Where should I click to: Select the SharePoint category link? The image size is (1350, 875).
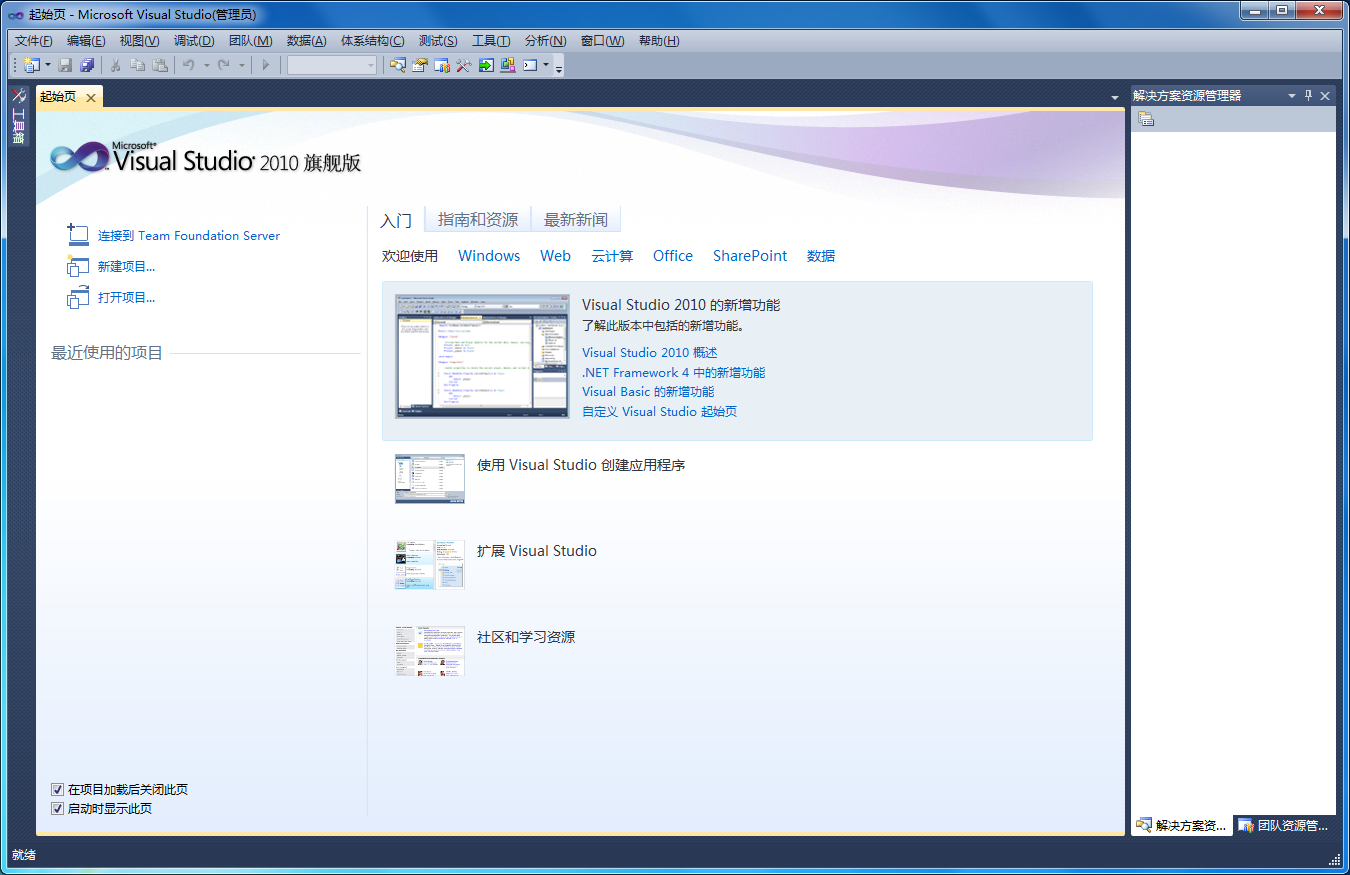click(750, 256)
